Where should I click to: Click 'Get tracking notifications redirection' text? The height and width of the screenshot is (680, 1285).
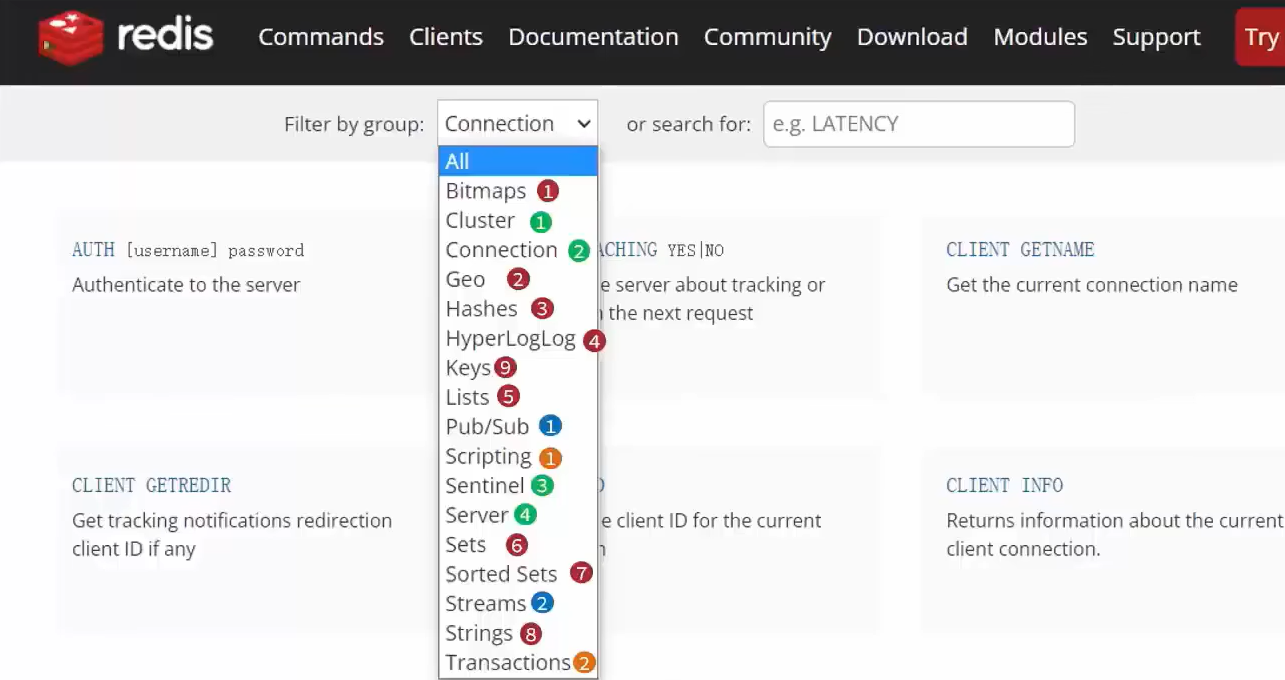tap(232, 521)
